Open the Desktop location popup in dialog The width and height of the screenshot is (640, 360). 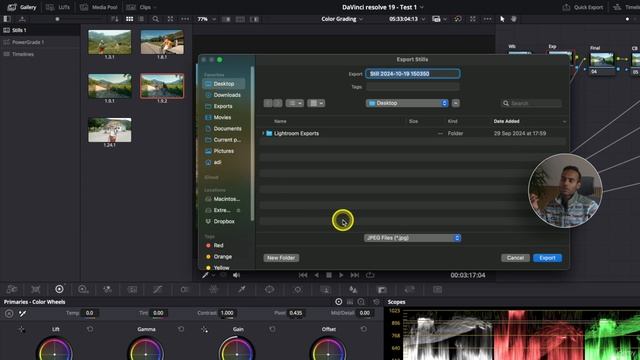point(407,103)
